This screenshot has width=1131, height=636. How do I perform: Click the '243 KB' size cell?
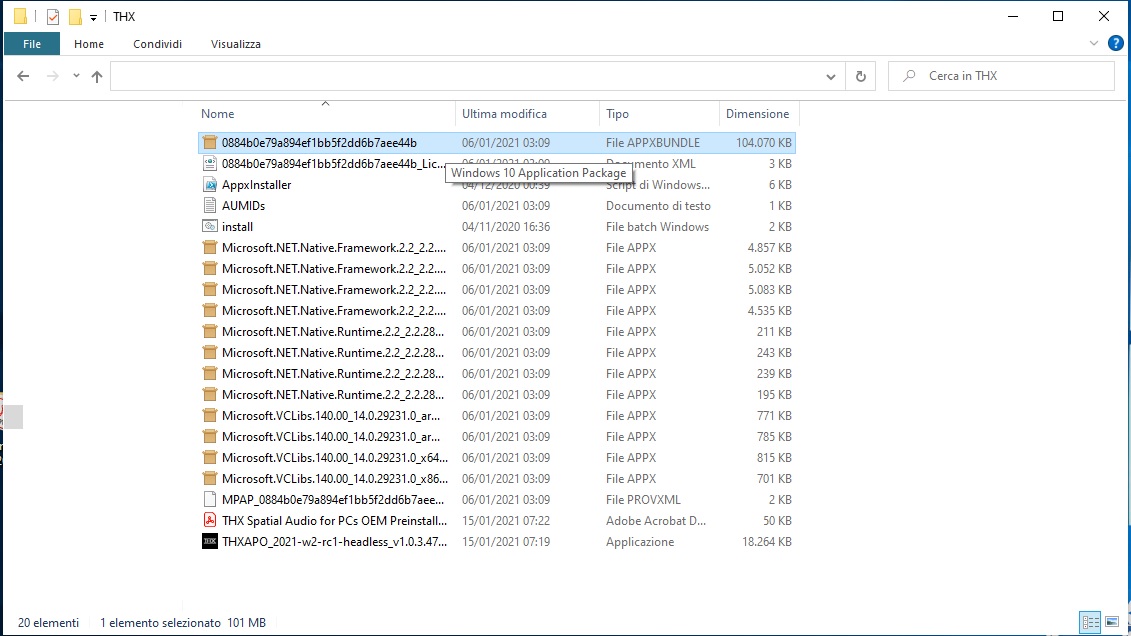[775, 352]
